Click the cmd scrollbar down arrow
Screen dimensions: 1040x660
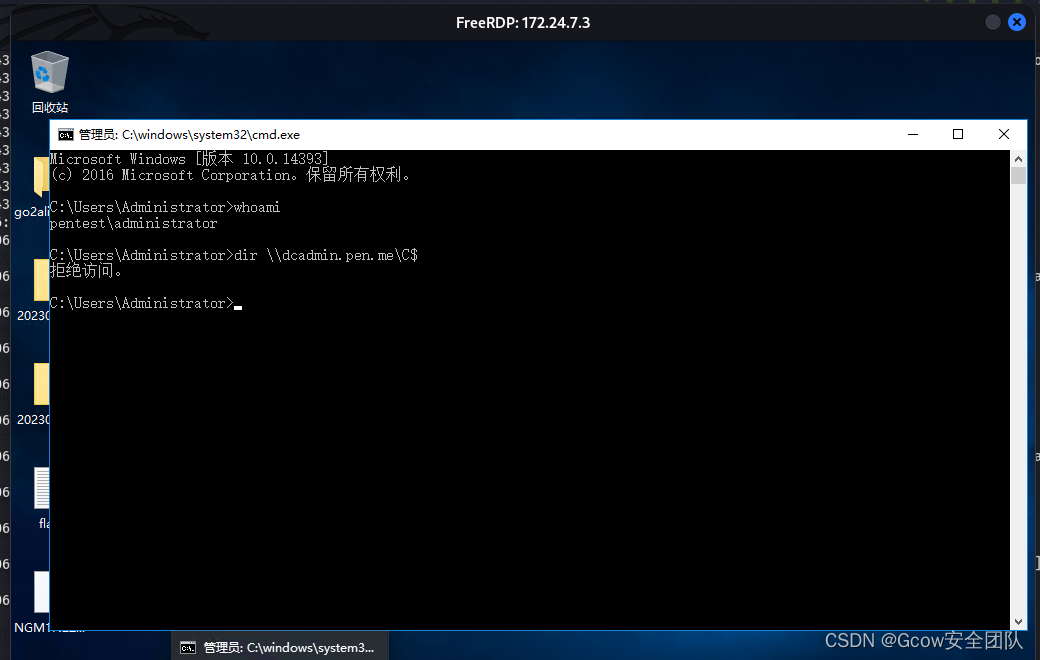(x=1018, y=622)
